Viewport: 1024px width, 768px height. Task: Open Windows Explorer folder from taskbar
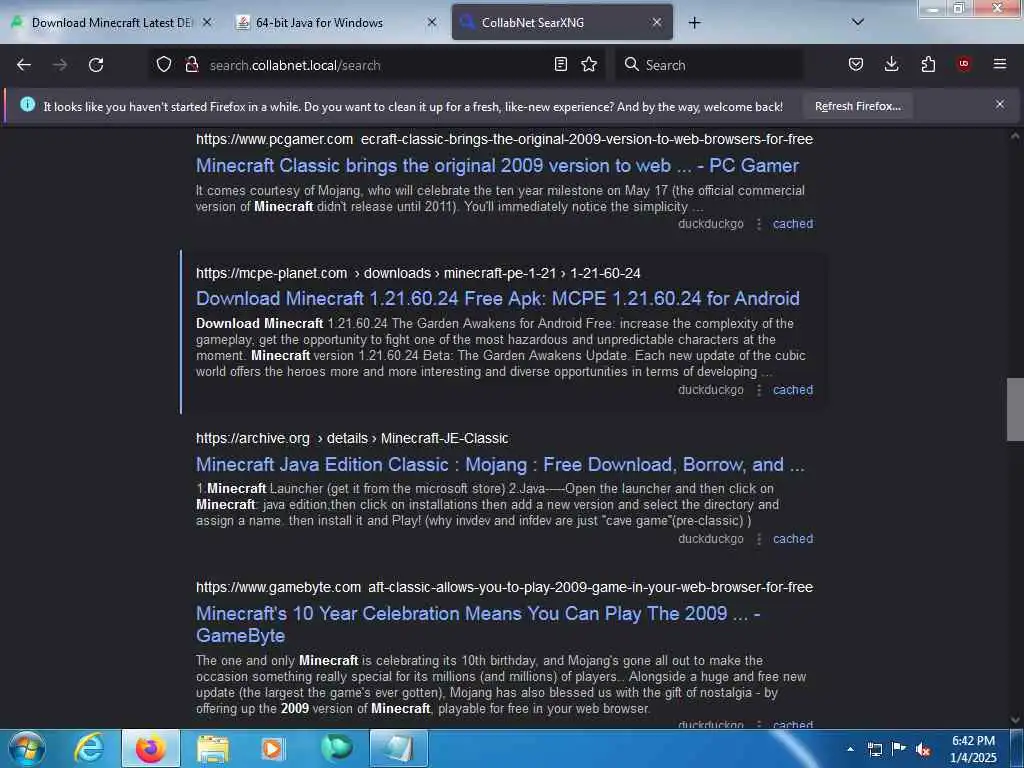pos(212,748)
